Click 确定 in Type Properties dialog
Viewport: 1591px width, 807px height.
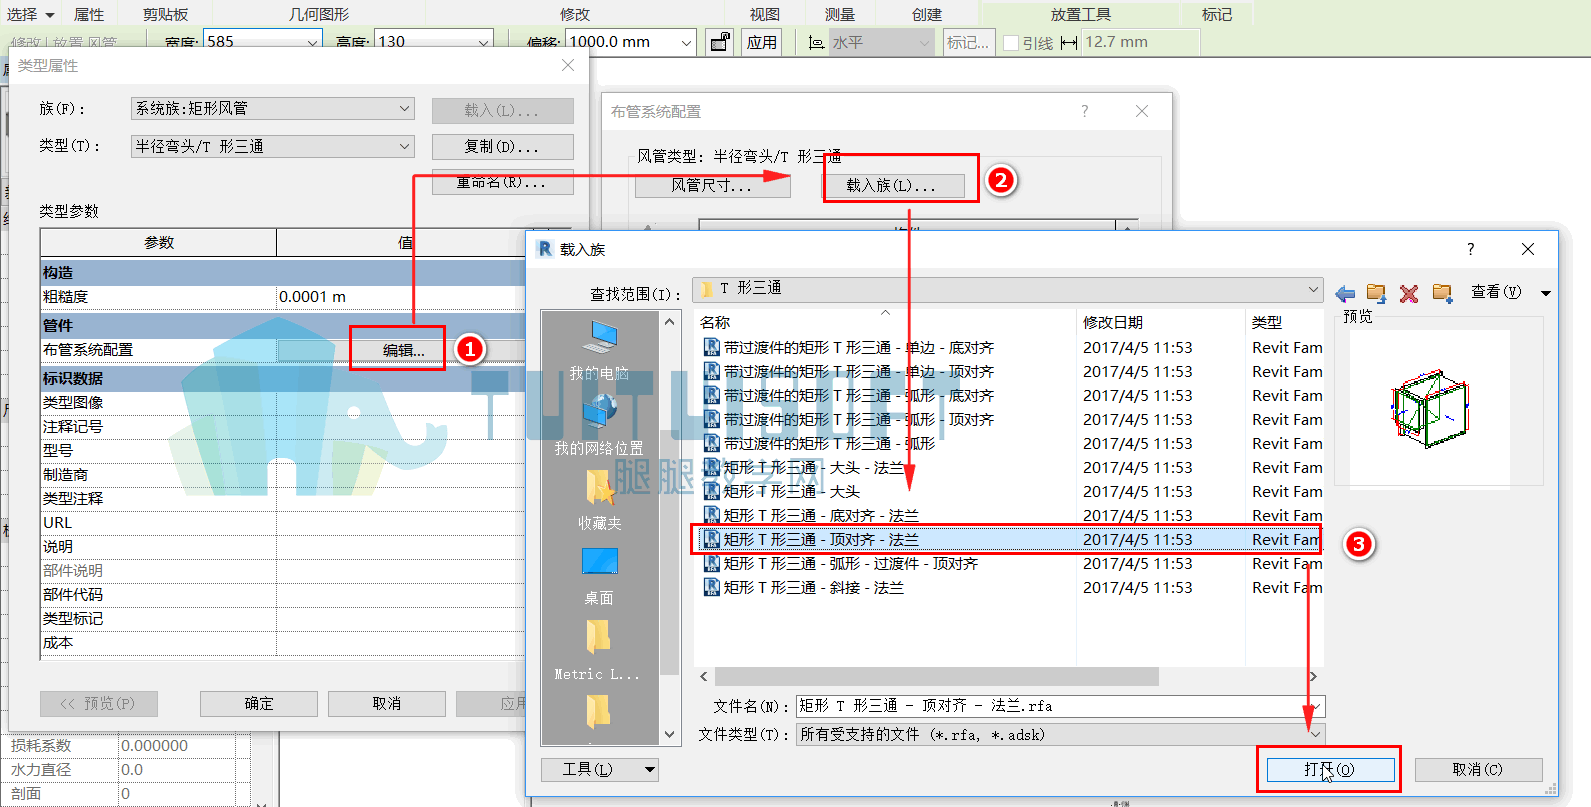point(259,704)
